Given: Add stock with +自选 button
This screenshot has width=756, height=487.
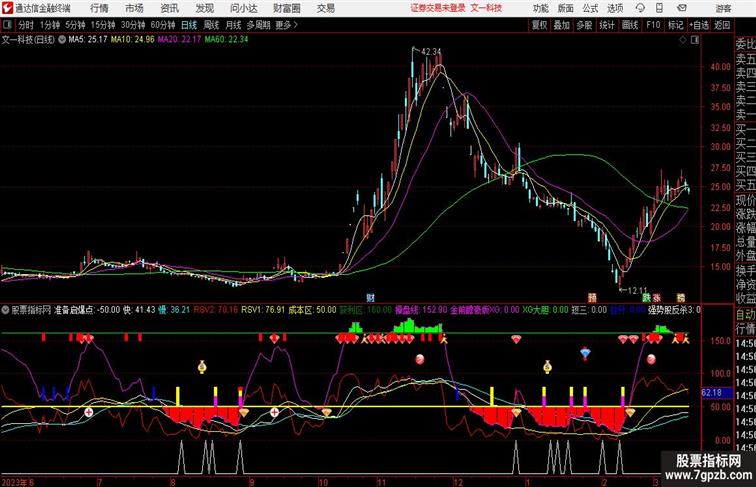Looking at the screenshot, I should (x=699, y=25).
